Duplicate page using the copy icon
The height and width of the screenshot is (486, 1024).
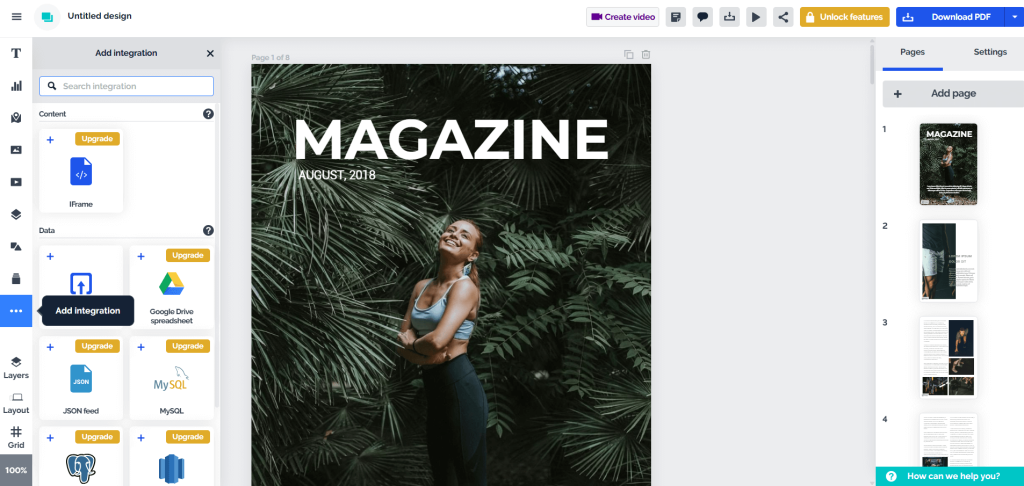click(x=629, y=55)
